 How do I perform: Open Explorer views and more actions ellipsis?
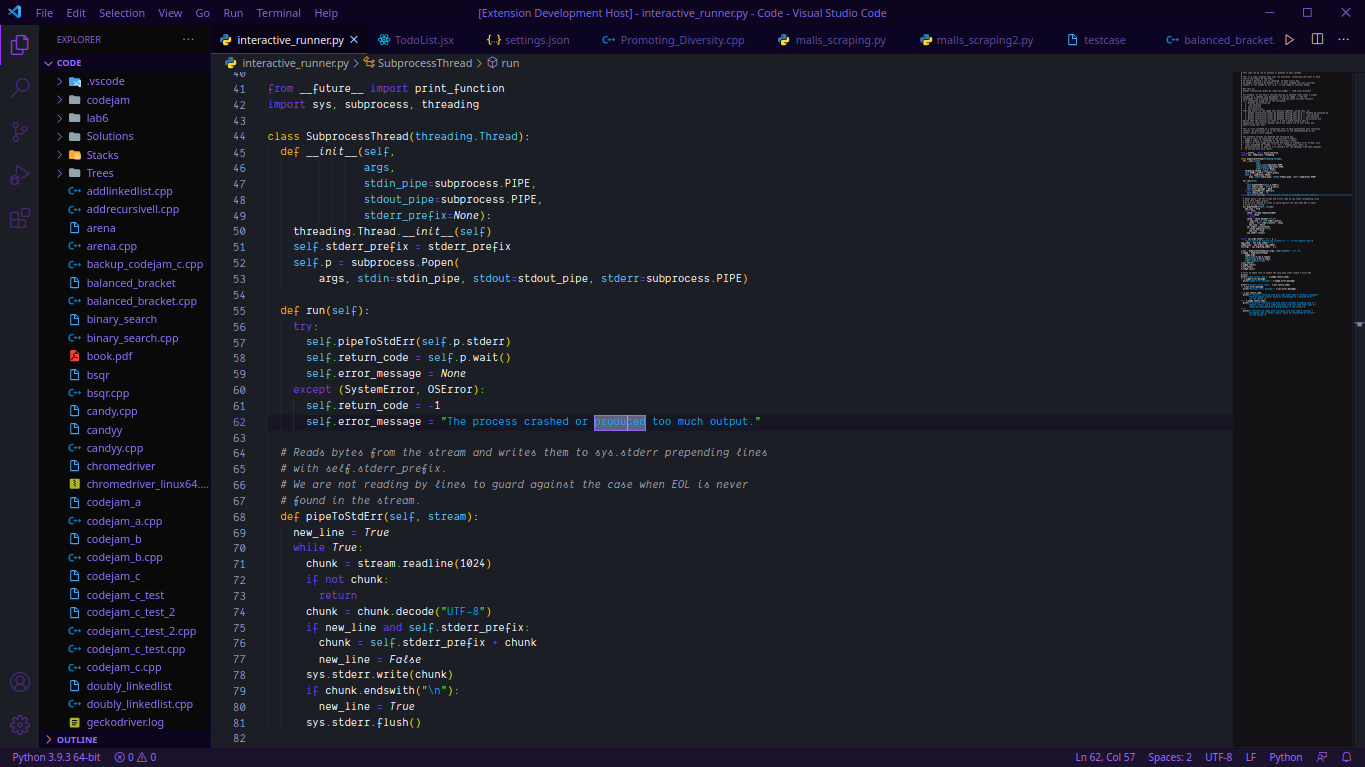tap(189, 40)
